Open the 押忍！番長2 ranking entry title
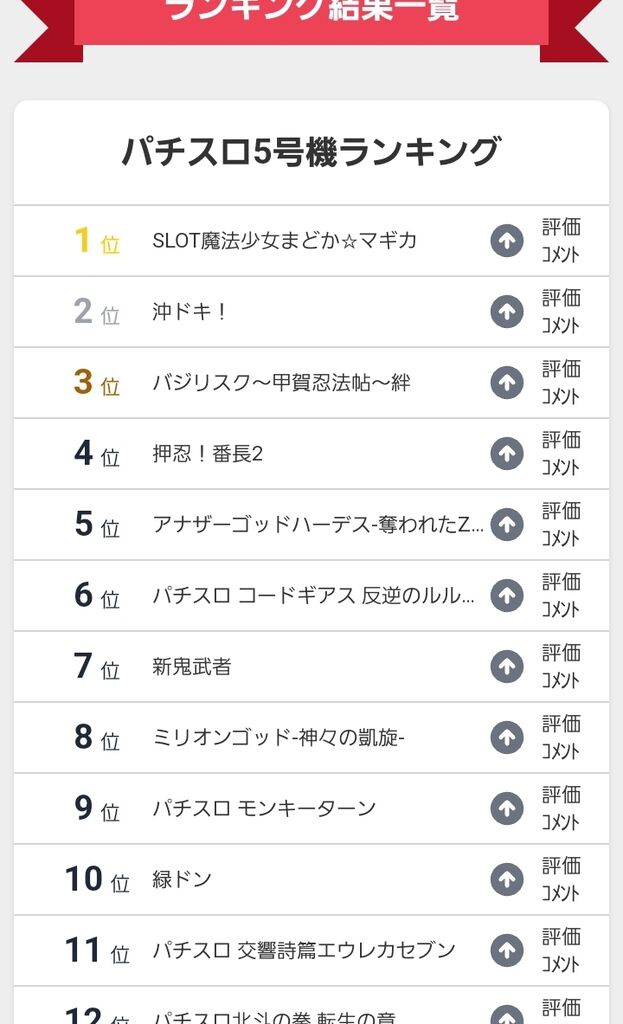Screen dimensions: 623x1024 point(207,454)
